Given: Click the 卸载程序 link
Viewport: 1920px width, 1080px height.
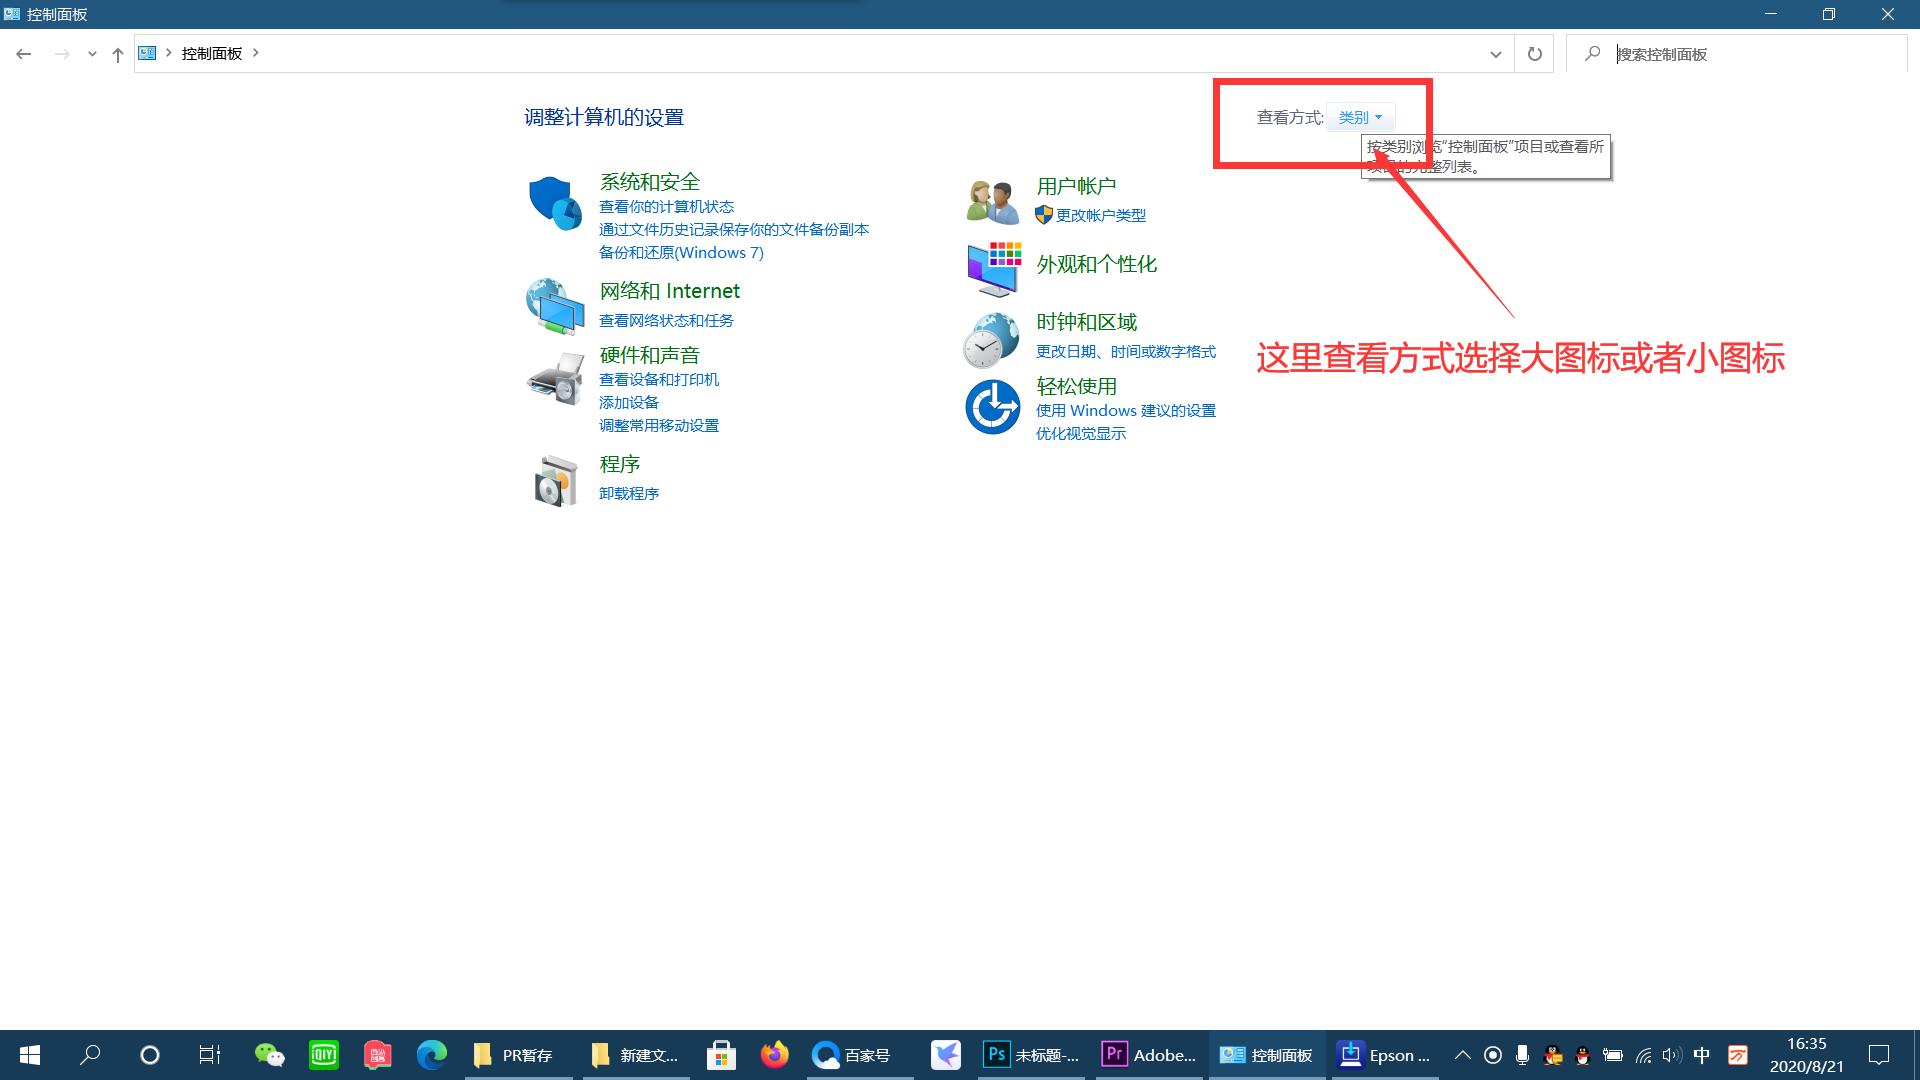Looking at the screenshot, I should [629, 493].
